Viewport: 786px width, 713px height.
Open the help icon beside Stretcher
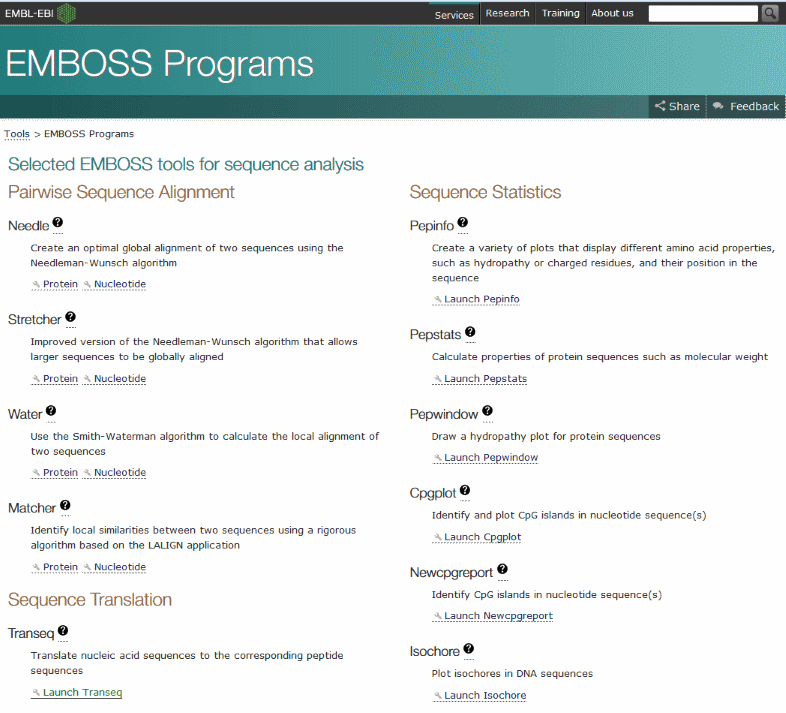coord(70,318)
